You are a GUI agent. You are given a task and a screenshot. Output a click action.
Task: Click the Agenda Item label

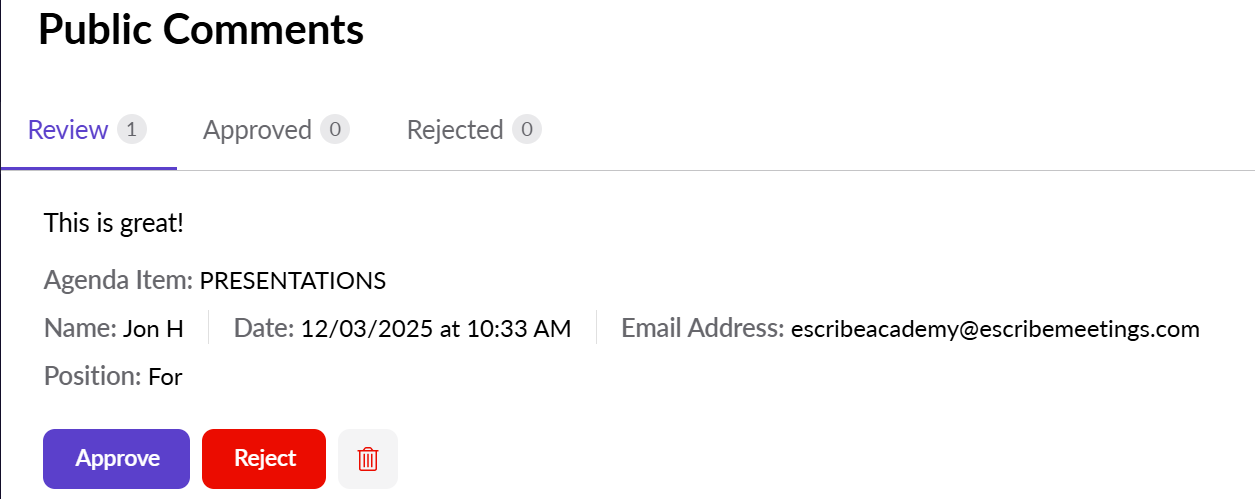click(x=118, y=280)
